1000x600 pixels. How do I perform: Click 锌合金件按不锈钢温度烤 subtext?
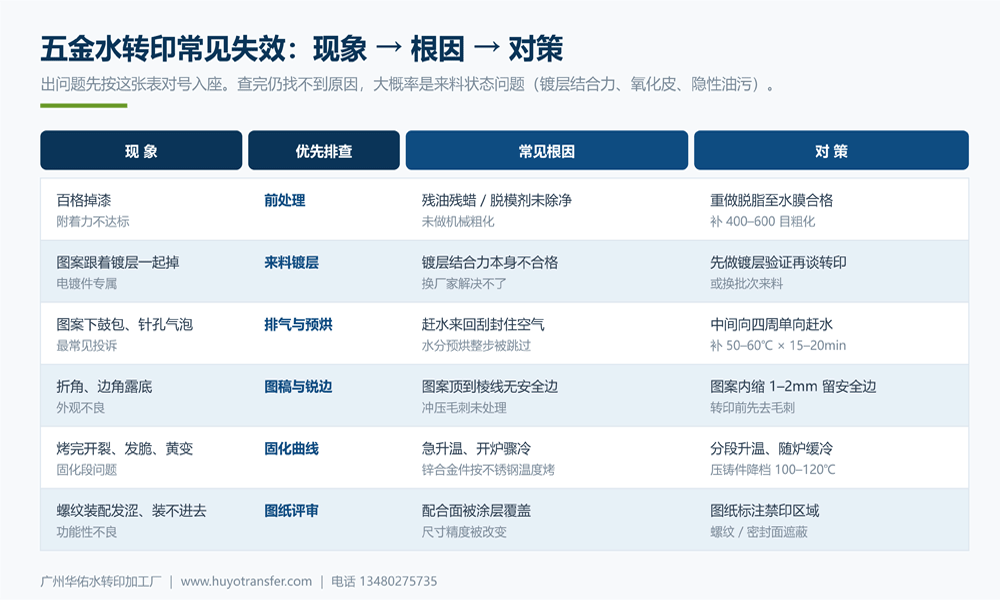click(x=489, y=470)
